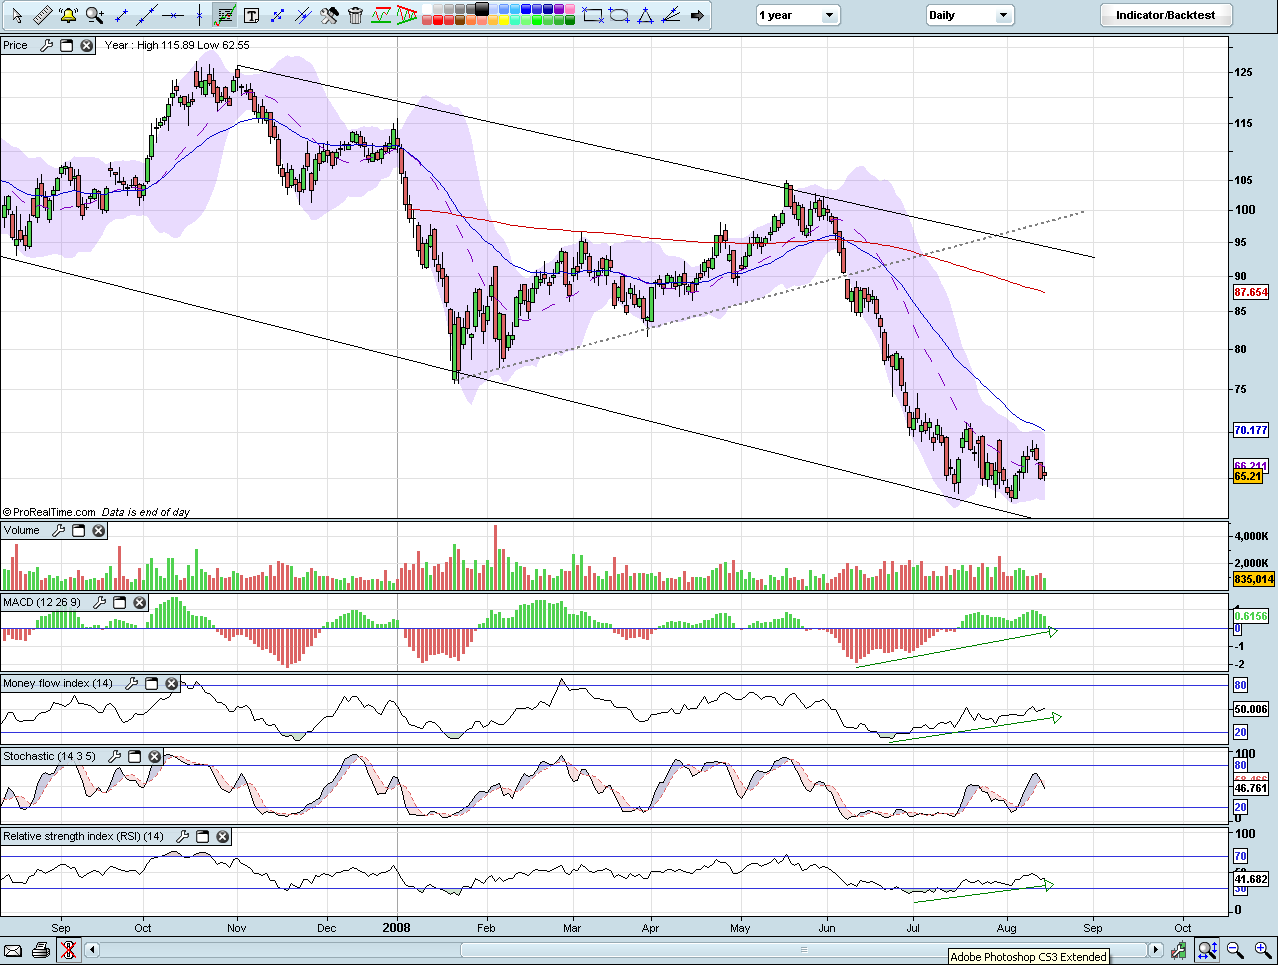The width and height of the screenshot is (1278, 965).
Task: Choose the triangle drawing tool
Action: [x=645, y=15]
